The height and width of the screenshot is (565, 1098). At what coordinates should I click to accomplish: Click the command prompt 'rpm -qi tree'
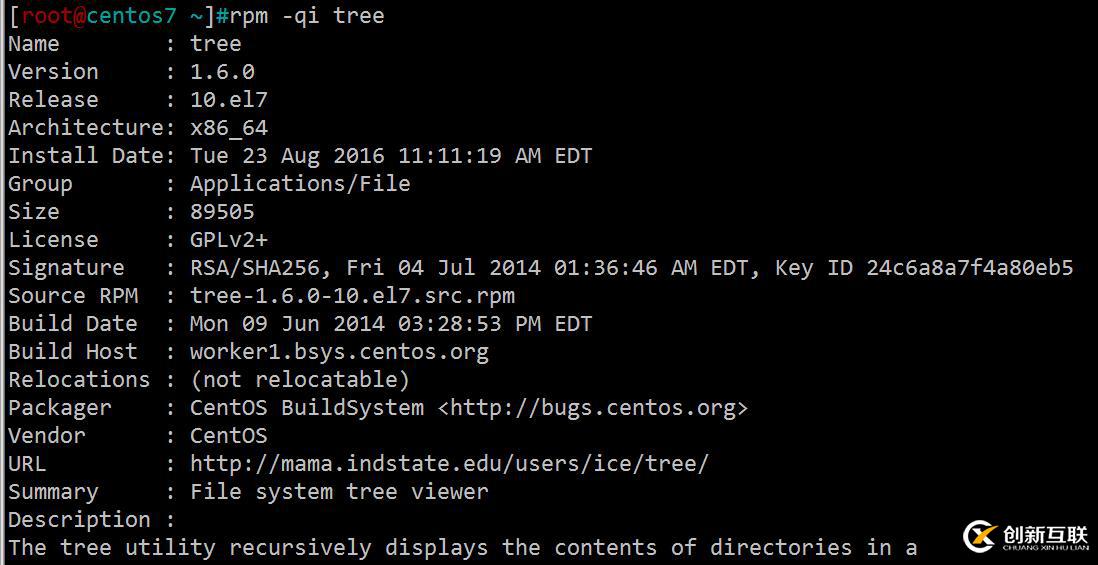[x=307, y=15]
